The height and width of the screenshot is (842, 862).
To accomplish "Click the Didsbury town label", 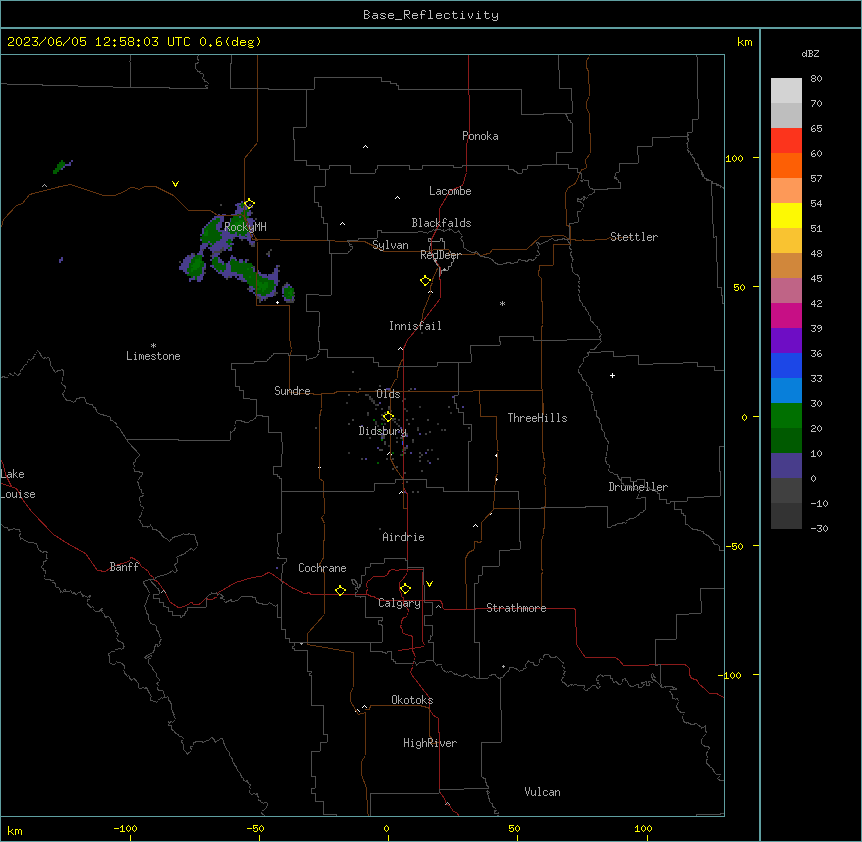I will coord(382,431).
